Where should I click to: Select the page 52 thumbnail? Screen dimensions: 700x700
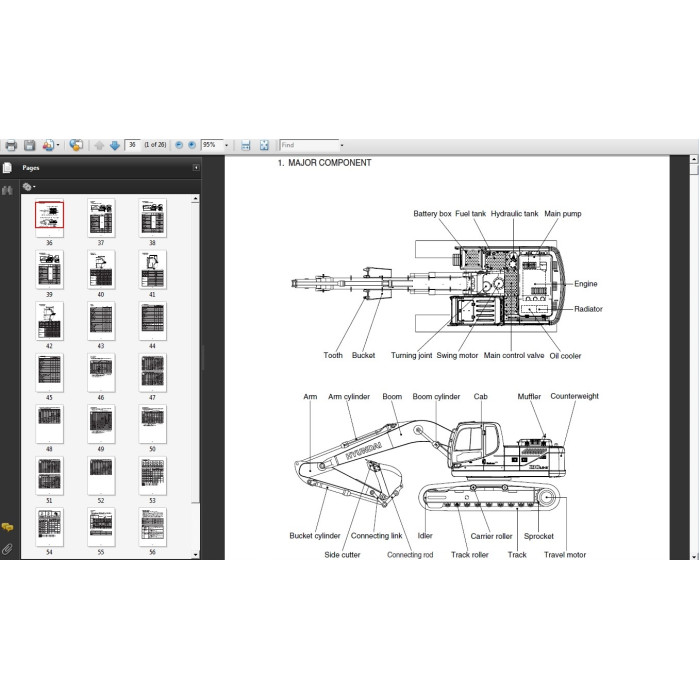(101, 476)
